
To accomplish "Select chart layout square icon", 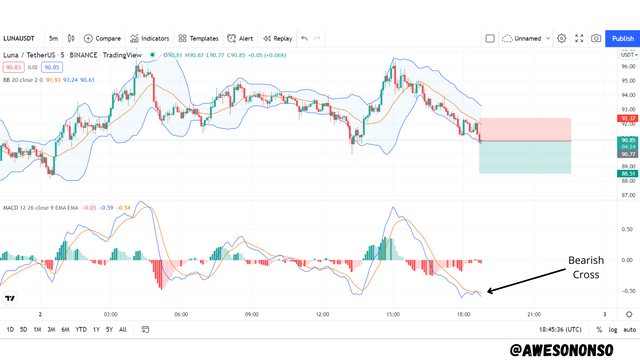I will [x=490, y=38].
